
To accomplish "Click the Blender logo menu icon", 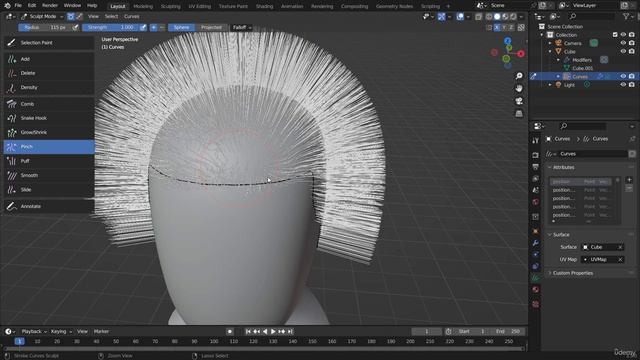I will [7, 6].
